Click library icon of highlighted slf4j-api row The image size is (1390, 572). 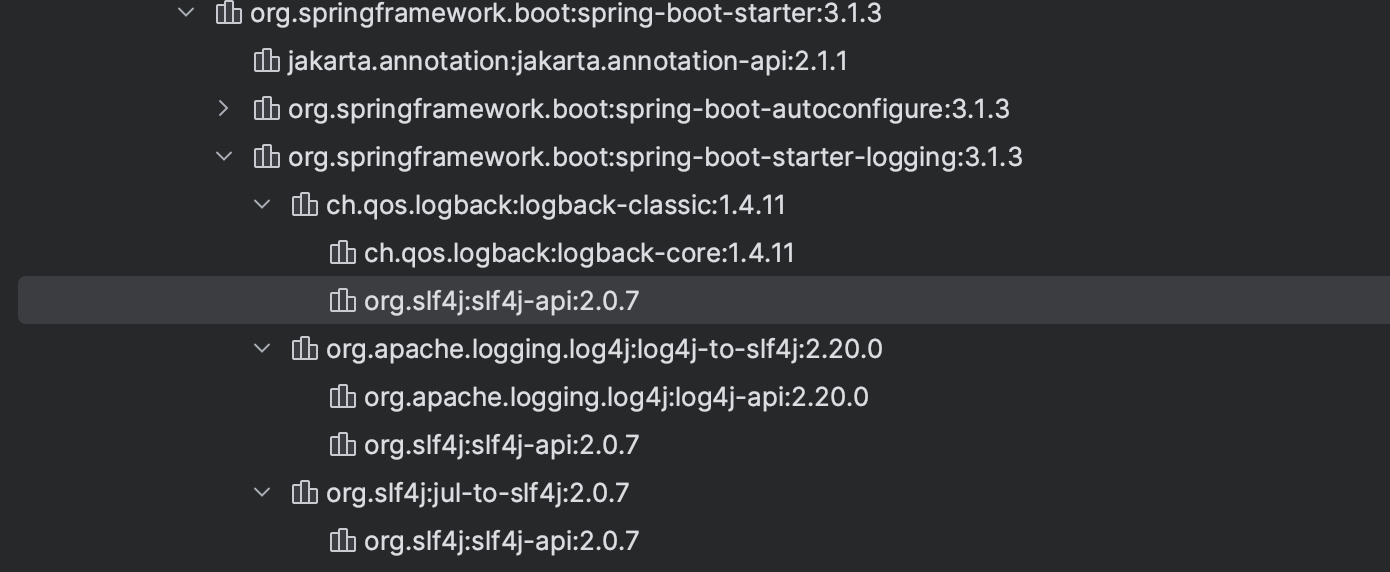(x=343, y=301)
